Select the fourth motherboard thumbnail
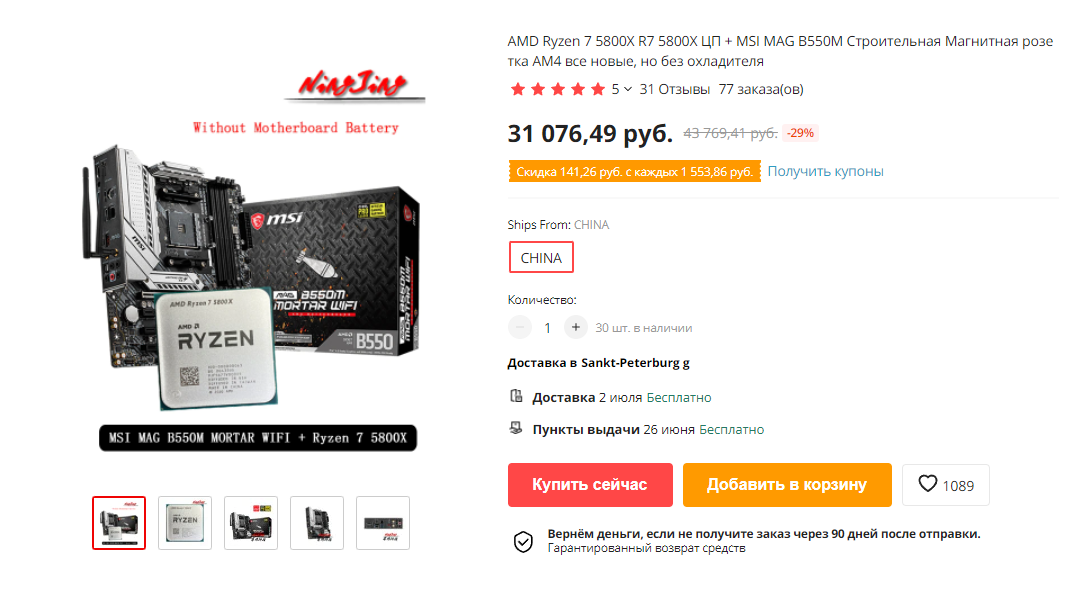Screen dimensions: 1073x596 (317, 523)
